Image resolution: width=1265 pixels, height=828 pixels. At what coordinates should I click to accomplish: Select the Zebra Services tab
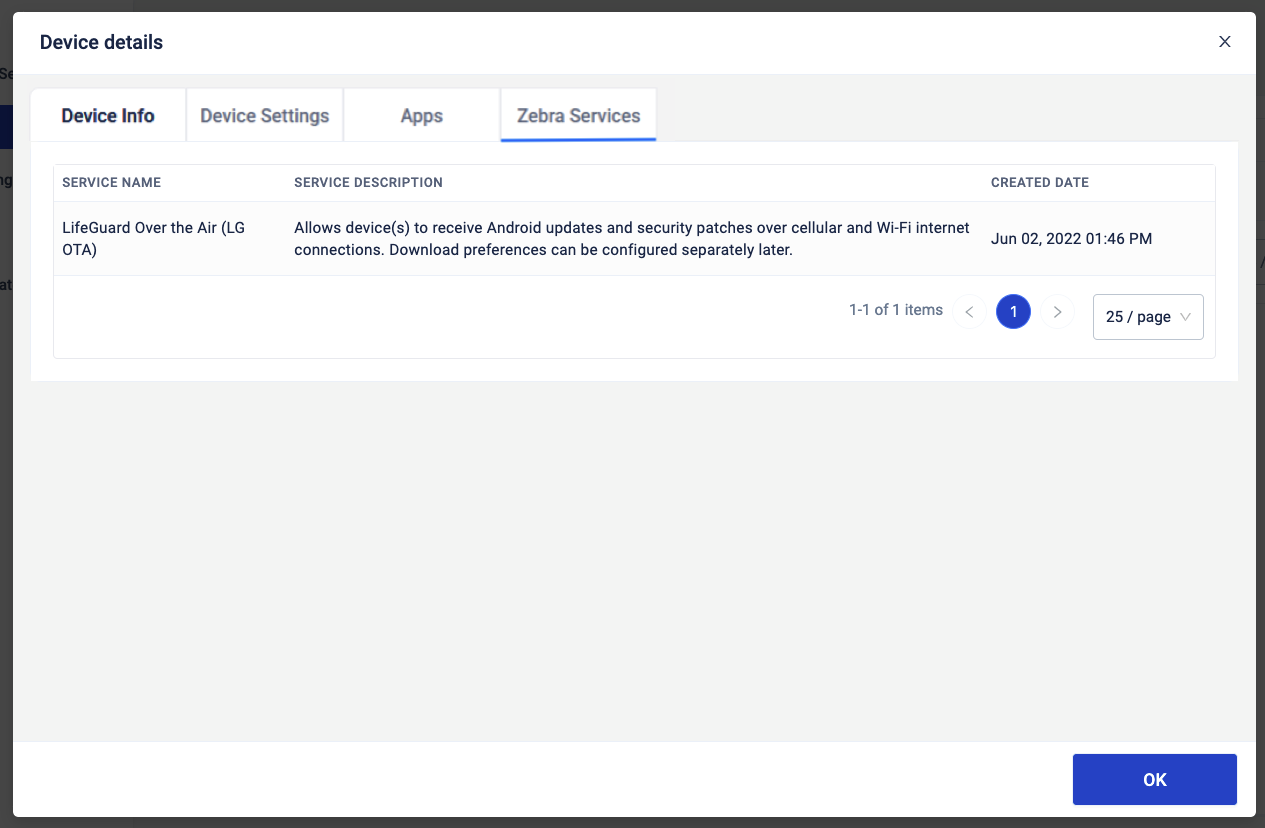pos(578,116)
